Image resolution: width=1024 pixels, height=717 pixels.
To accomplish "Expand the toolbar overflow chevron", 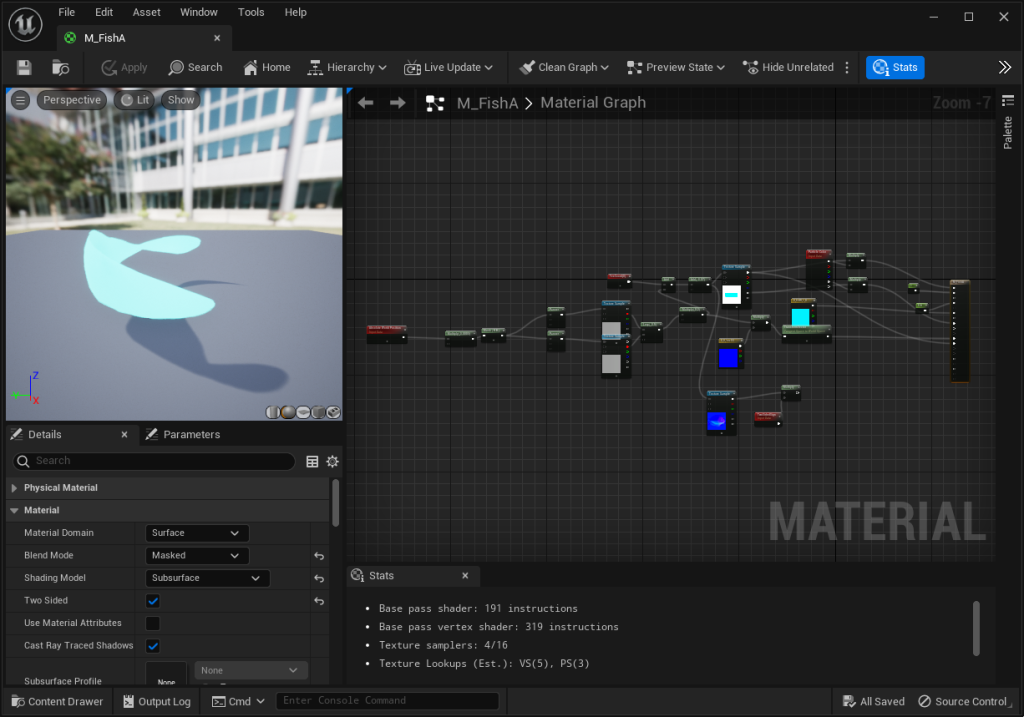I will [x=1004, y=67].
